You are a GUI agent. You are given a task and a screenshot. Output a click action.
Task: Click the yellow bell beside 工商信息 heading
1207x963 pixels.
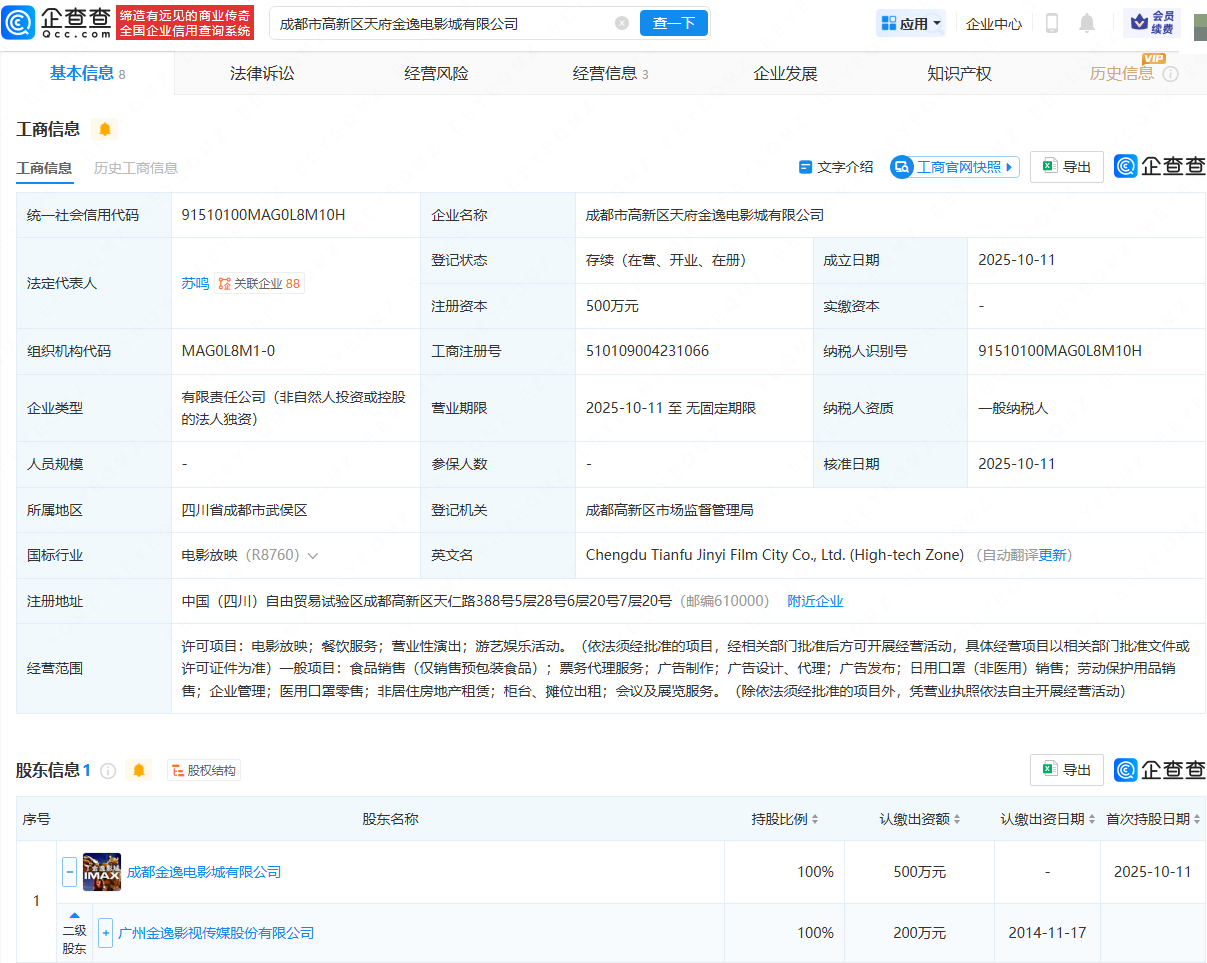tap(105, 129)
